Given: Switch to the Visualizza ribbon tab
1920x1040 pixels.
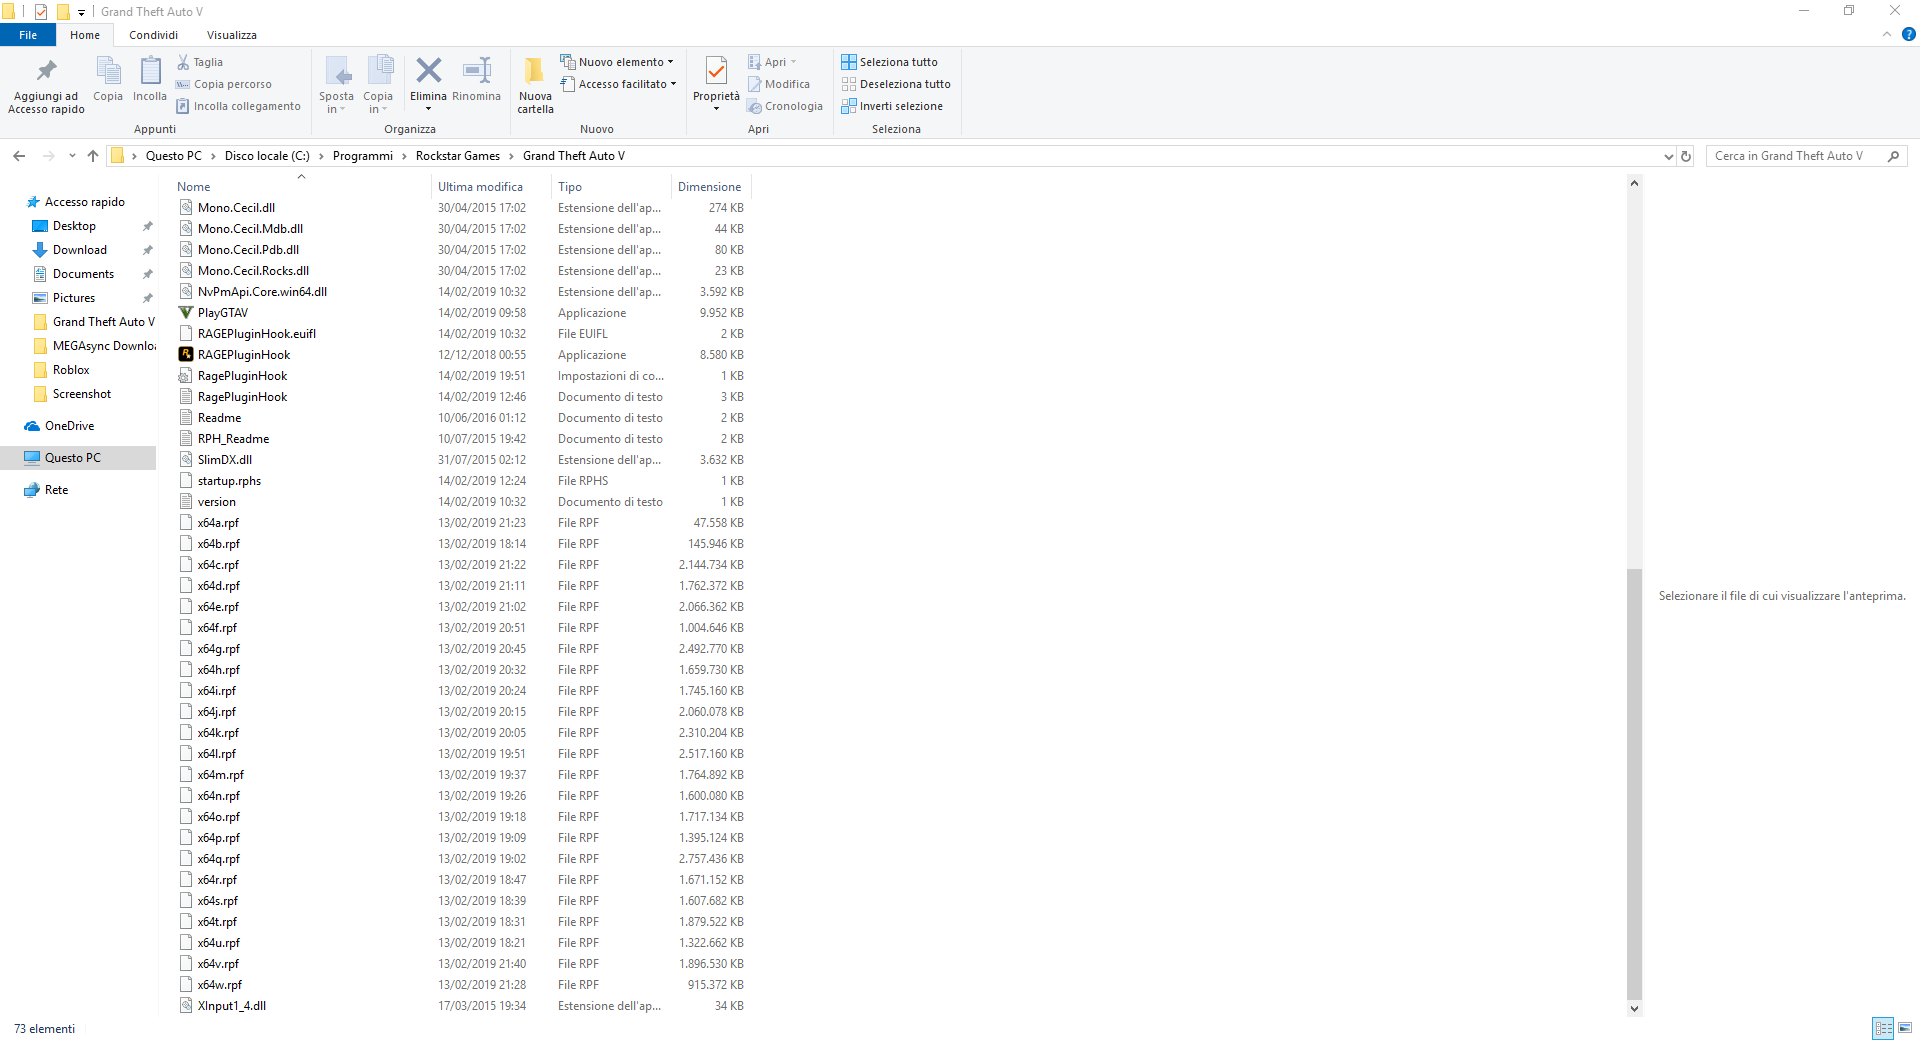Looking at the screenshot, I should click(x=231, y=35).
